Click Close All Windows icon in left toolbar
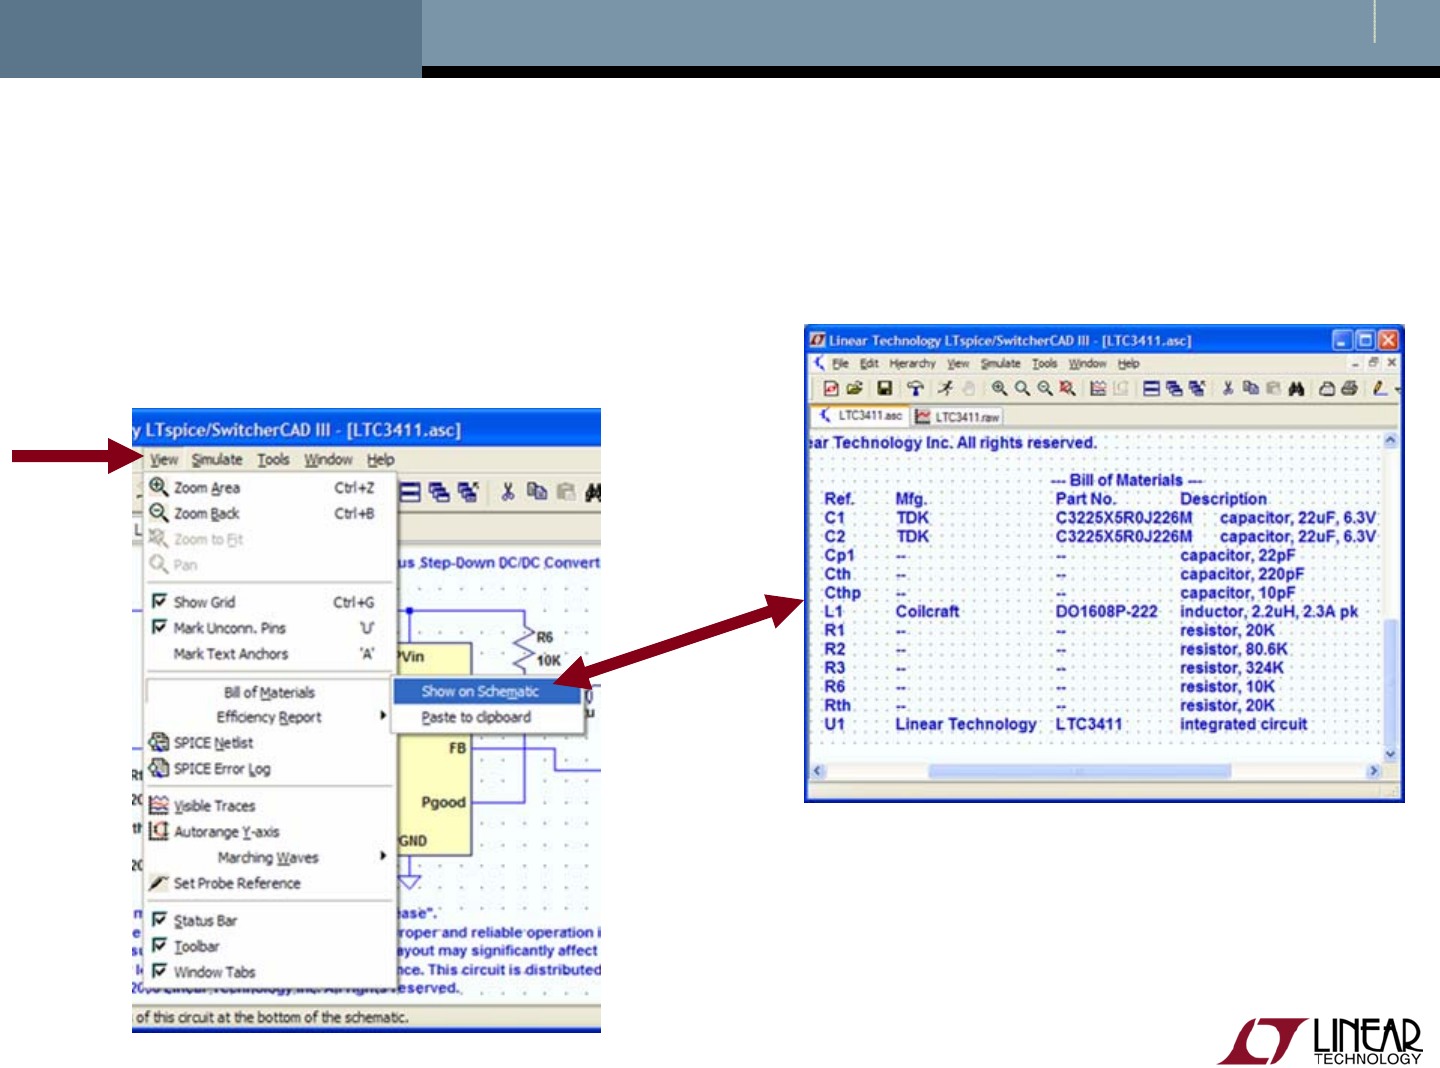 (x=467, y=492)
